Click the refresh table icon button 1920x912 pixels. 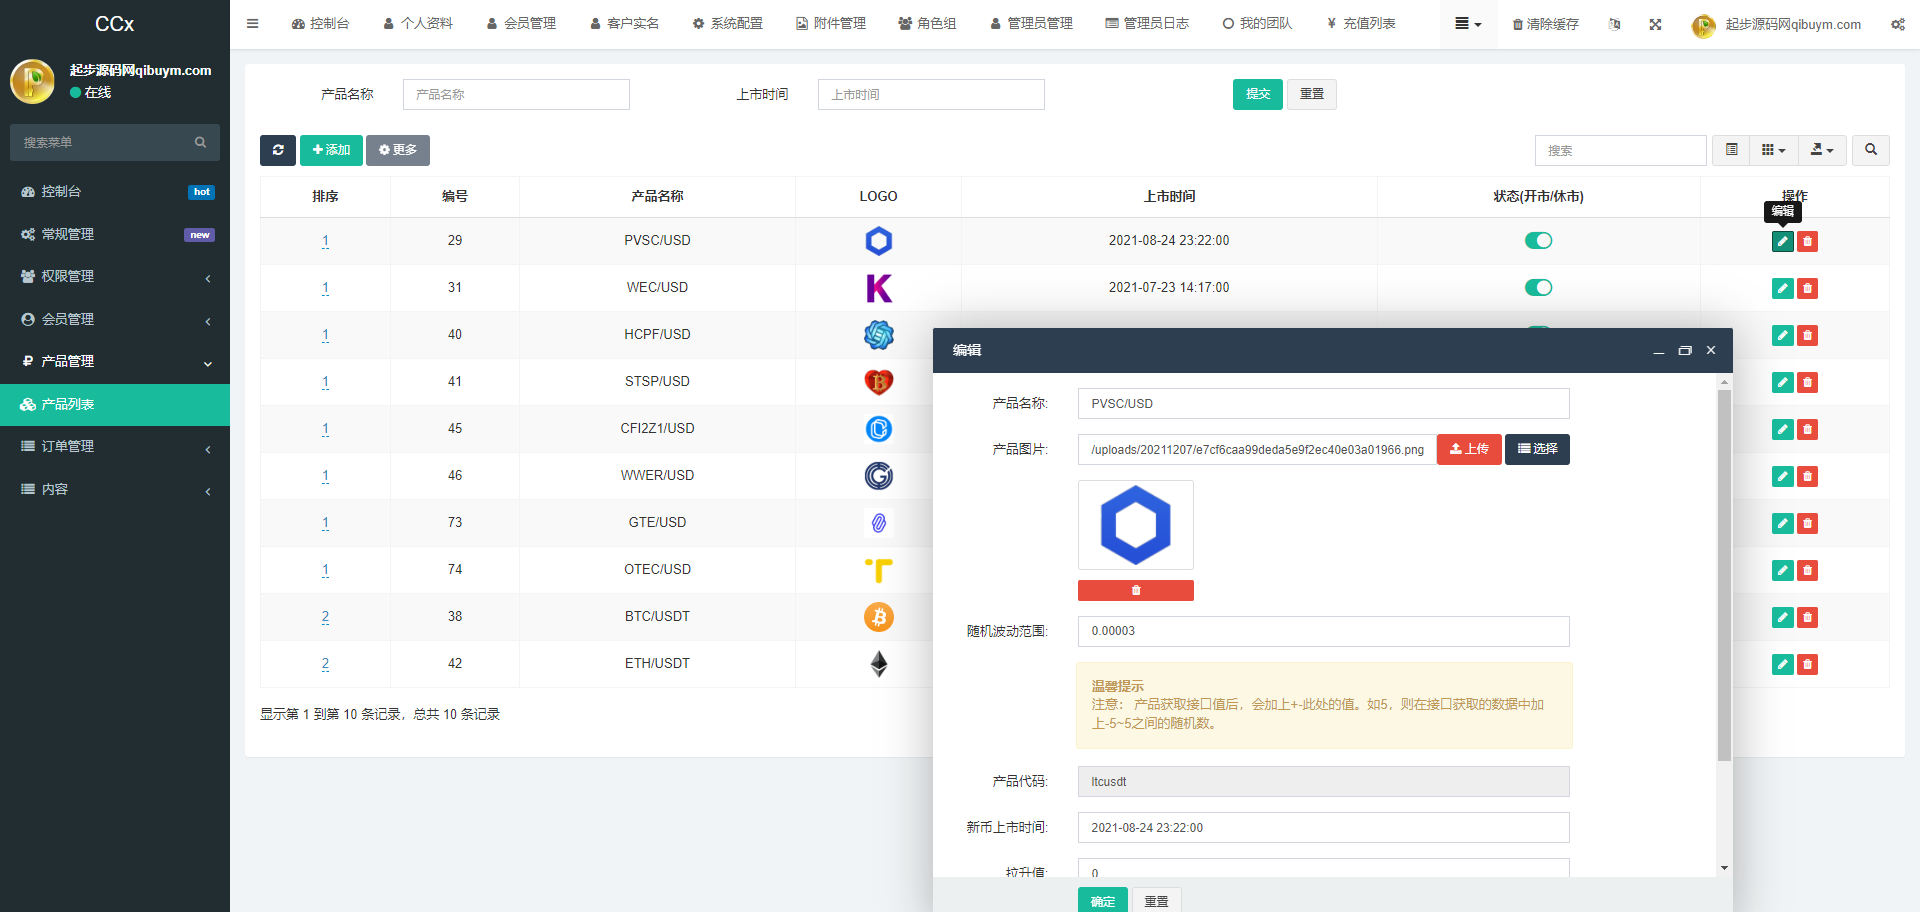click(278, 150)
